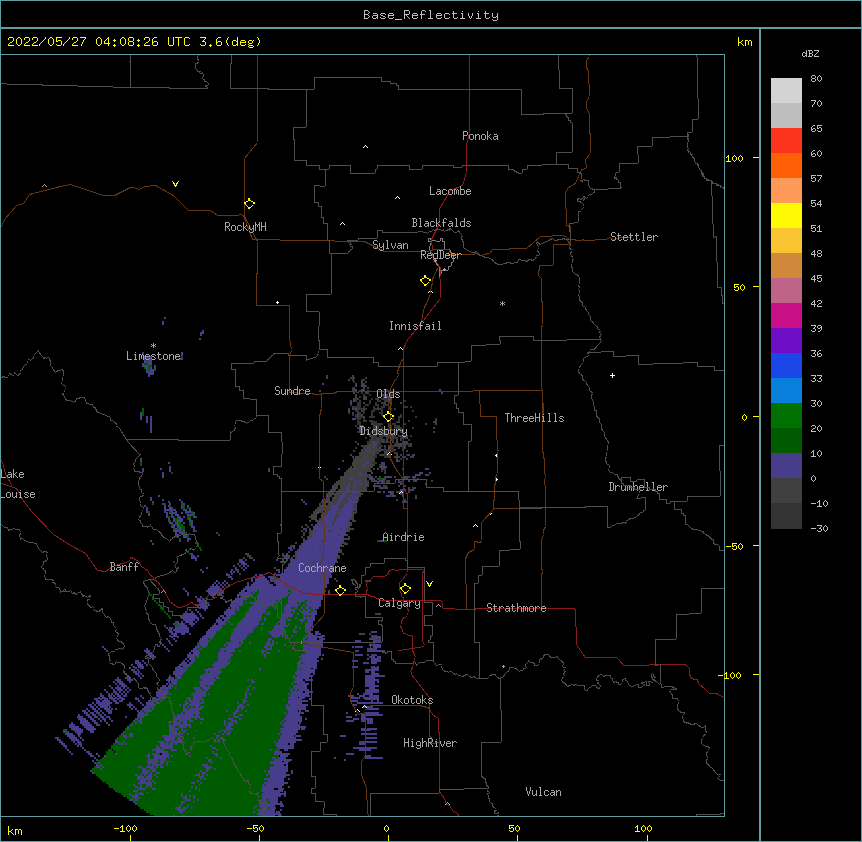This screenshot has height=842, width=862.
Task: Click the Calgary city label
Action: [399, 603]
